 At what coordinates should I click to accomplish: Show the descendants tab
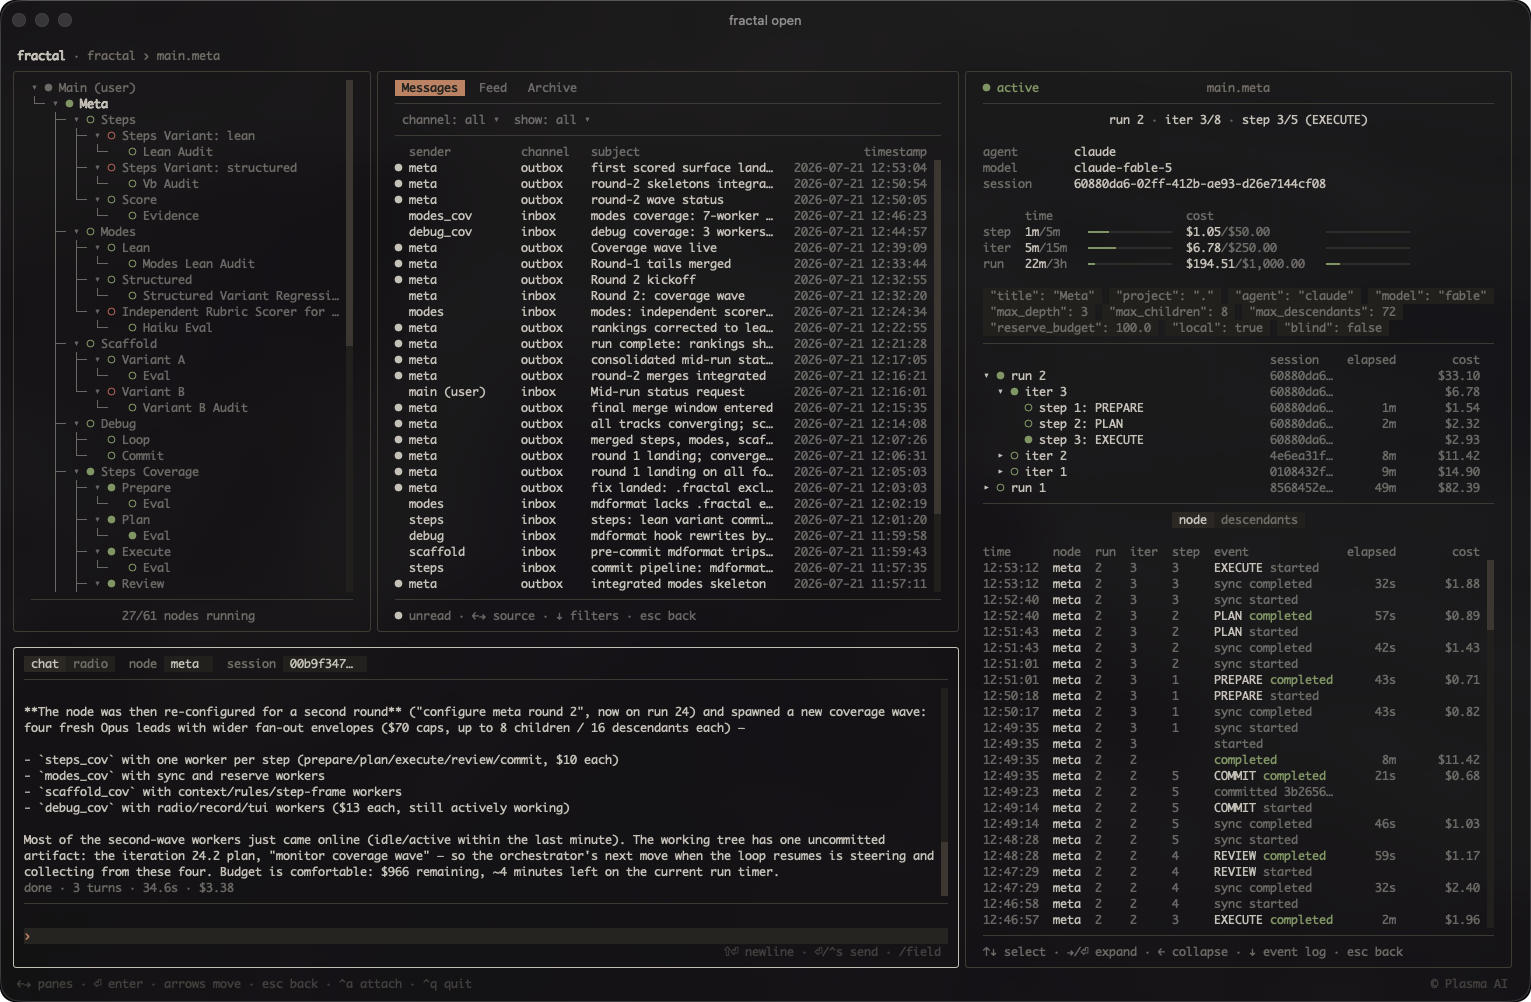(x=1259, y=520)
